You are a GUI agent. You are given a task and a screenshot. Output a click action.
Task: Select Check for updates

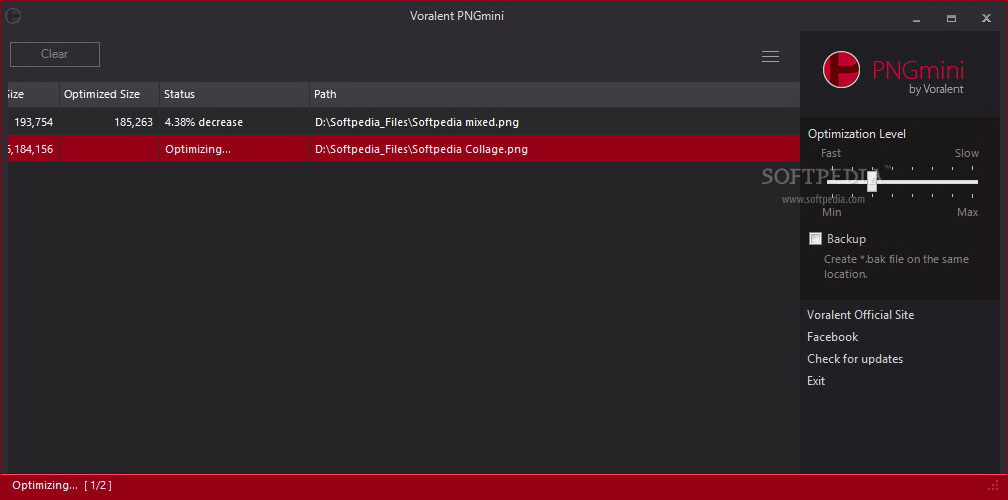click(x=855, y=359)
